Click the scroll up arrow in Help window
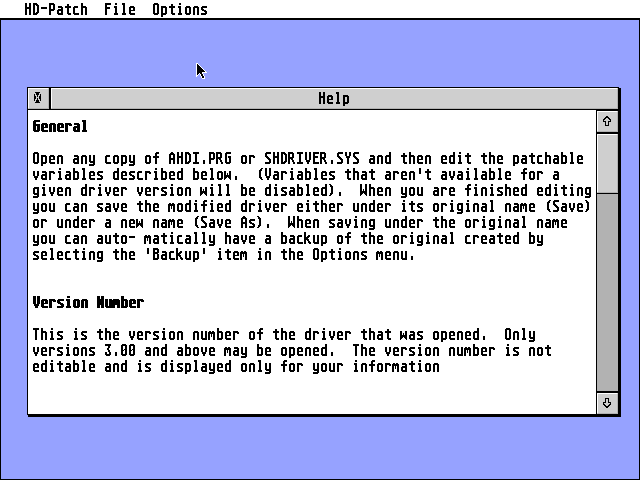This screenshot has height=480, width=640. pyautogui.click(x=607, y=122)
